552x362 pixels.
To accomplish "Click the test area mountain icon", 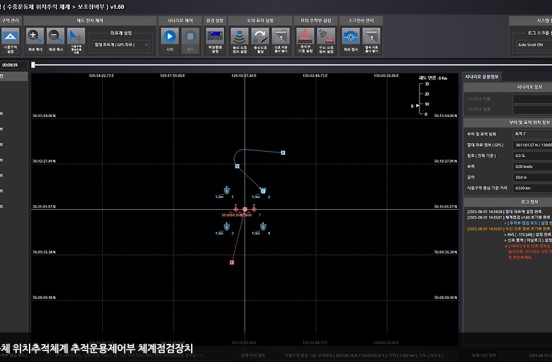I will [10, 36].
